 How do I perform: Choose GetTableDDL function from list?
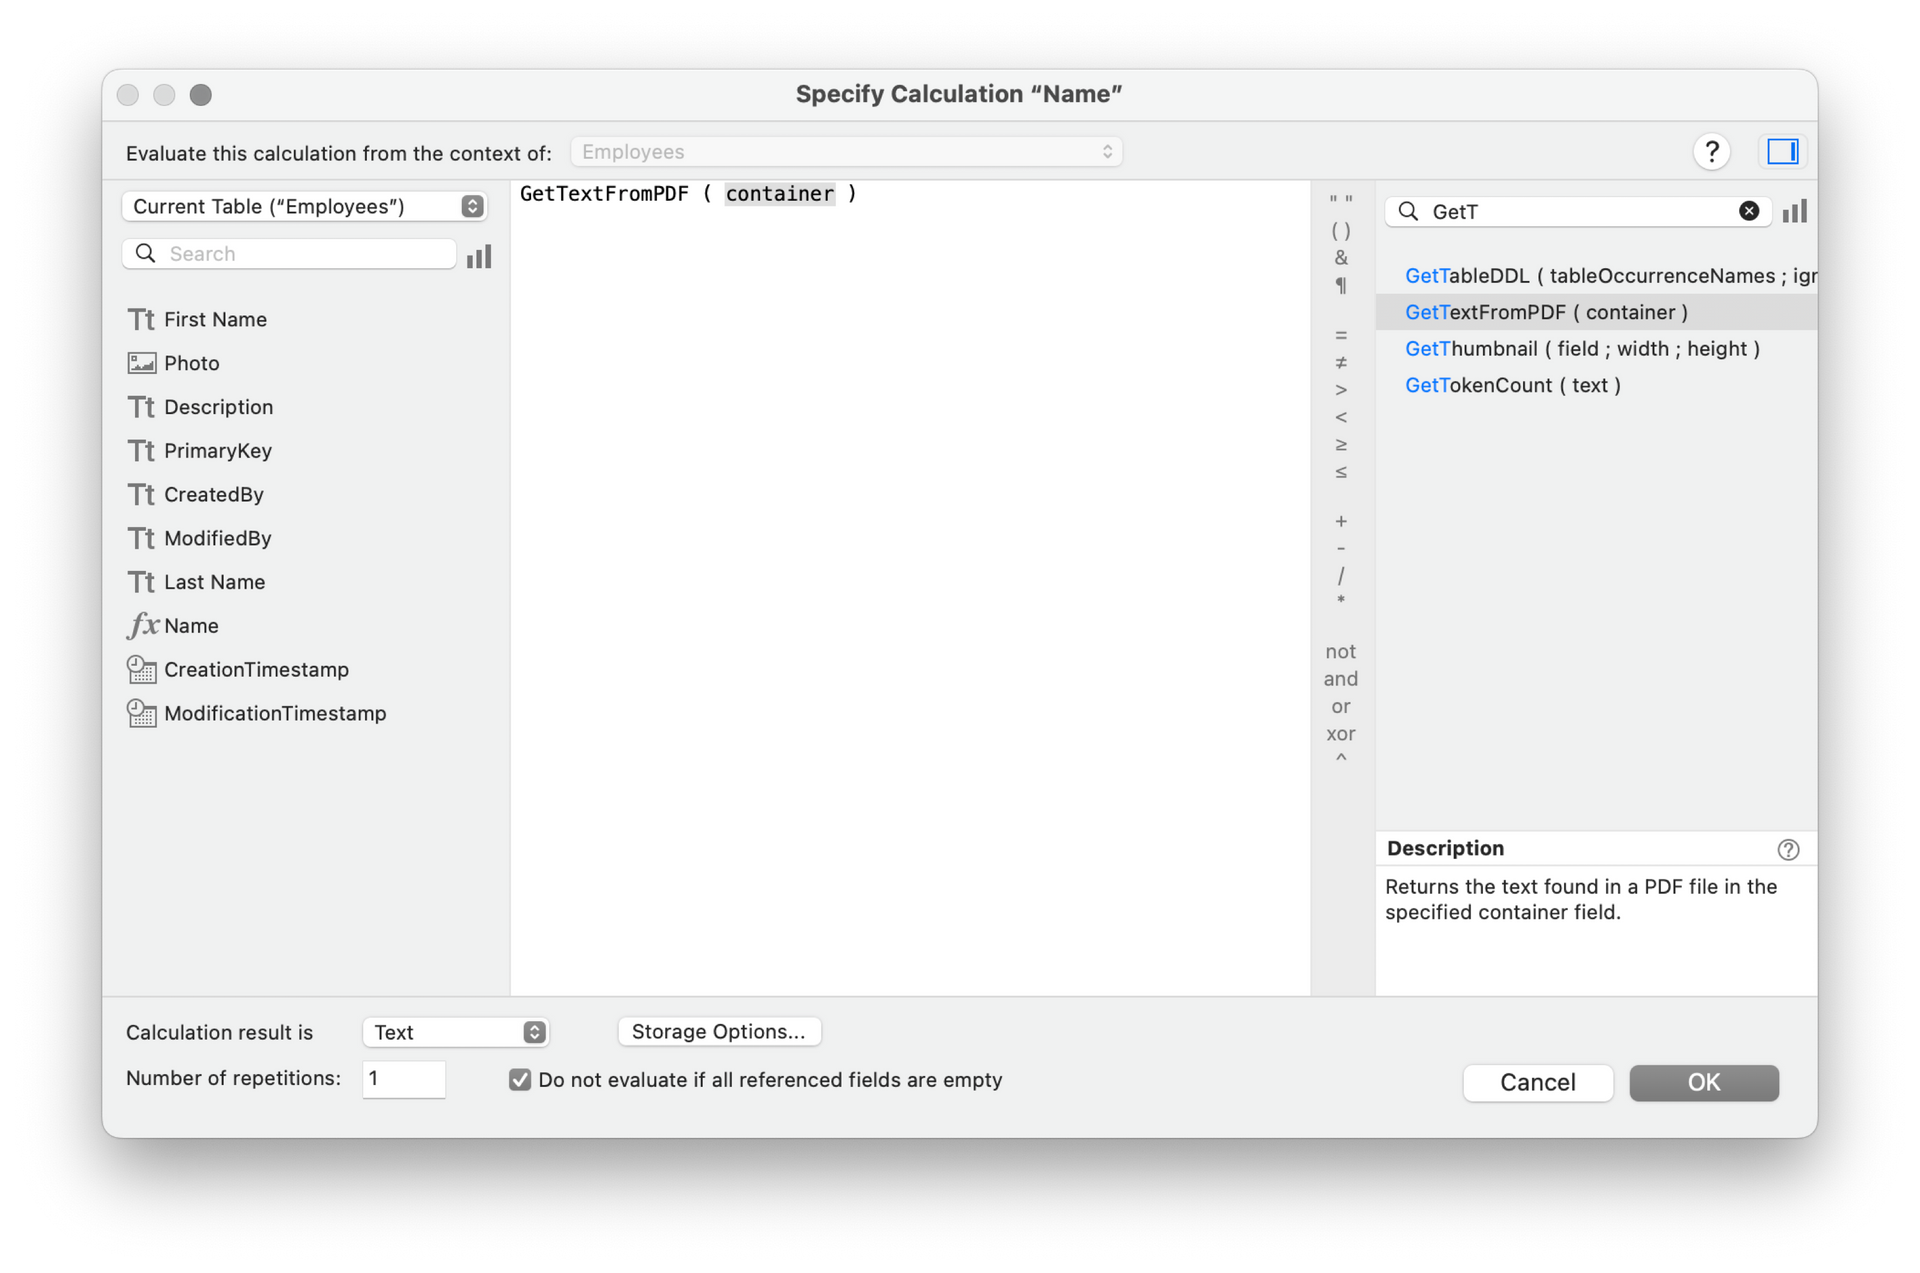[1596, 276]
